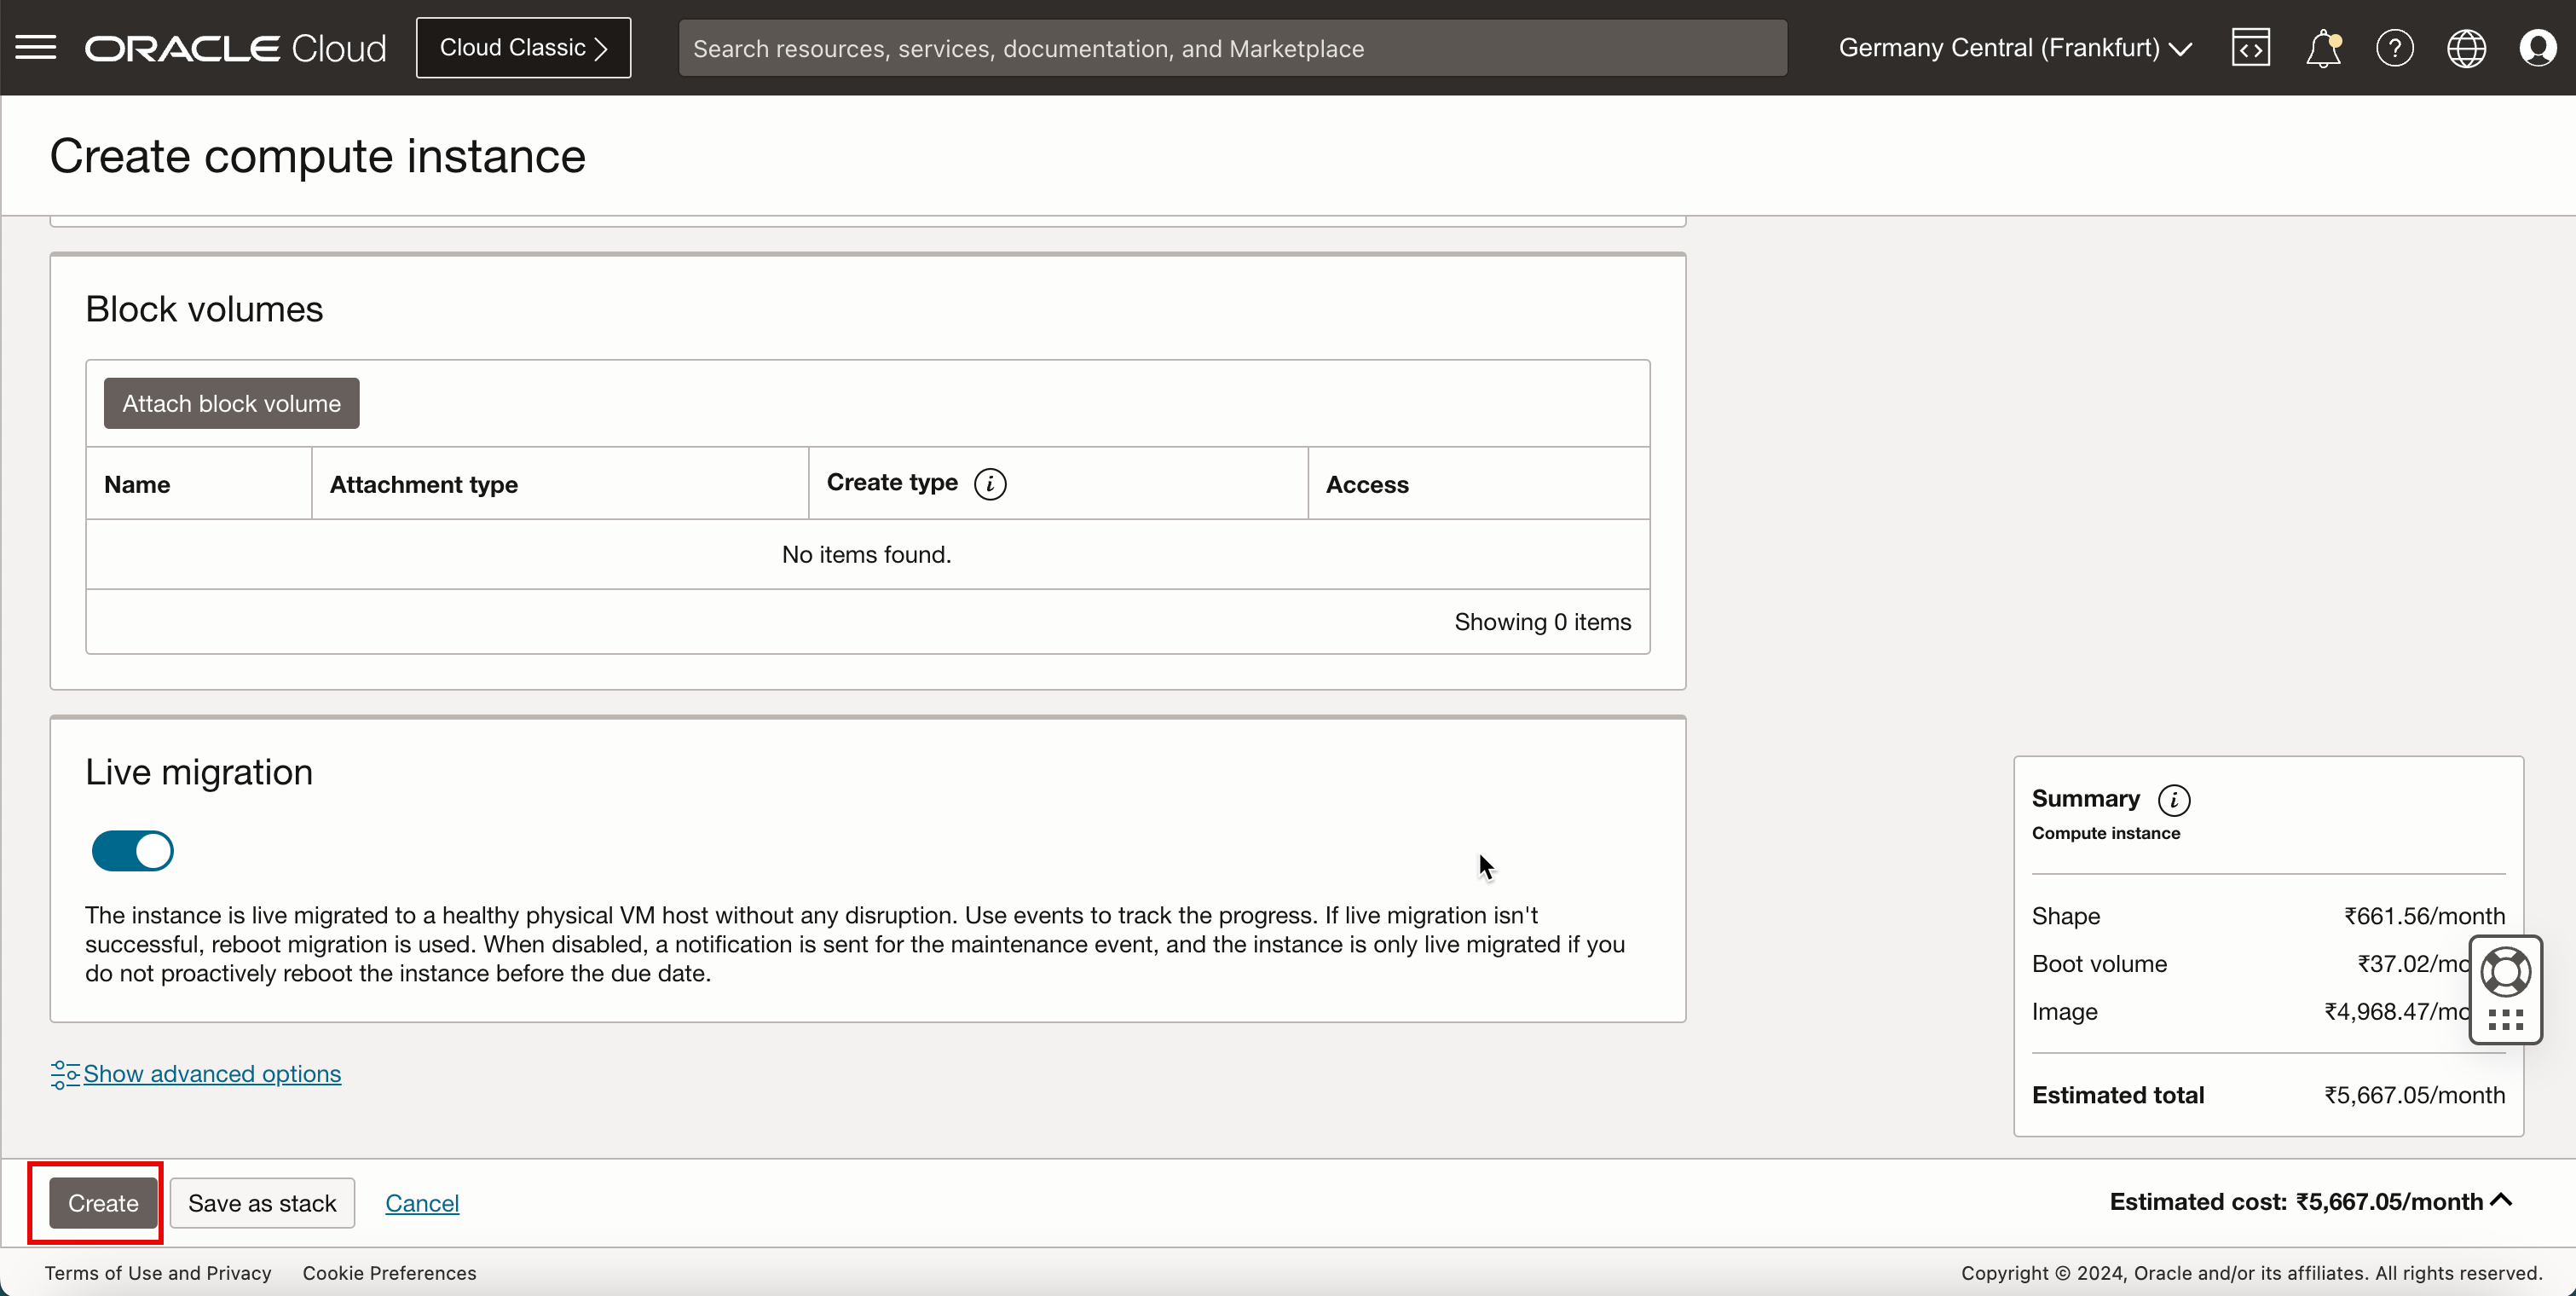Enable or disable live migration setting
The height and width of the screenshot is (1296, 2576).
click(x=130, y=851)
